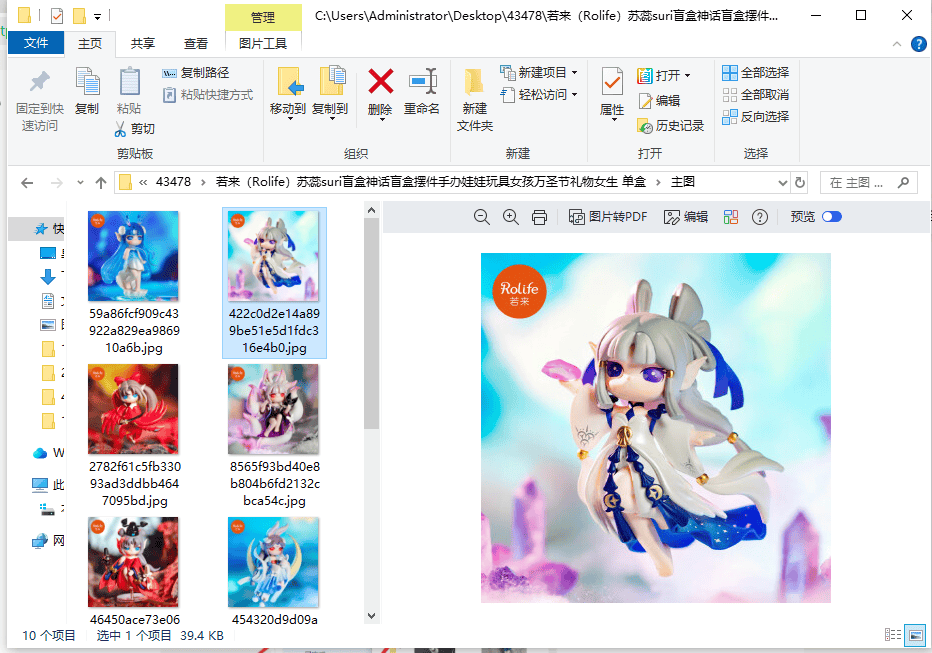Viewport: 932px width, 653px height.
Task: Select thumbnail 454320d9d09a image
Action: pyautogui.click(x=273, y=562)
